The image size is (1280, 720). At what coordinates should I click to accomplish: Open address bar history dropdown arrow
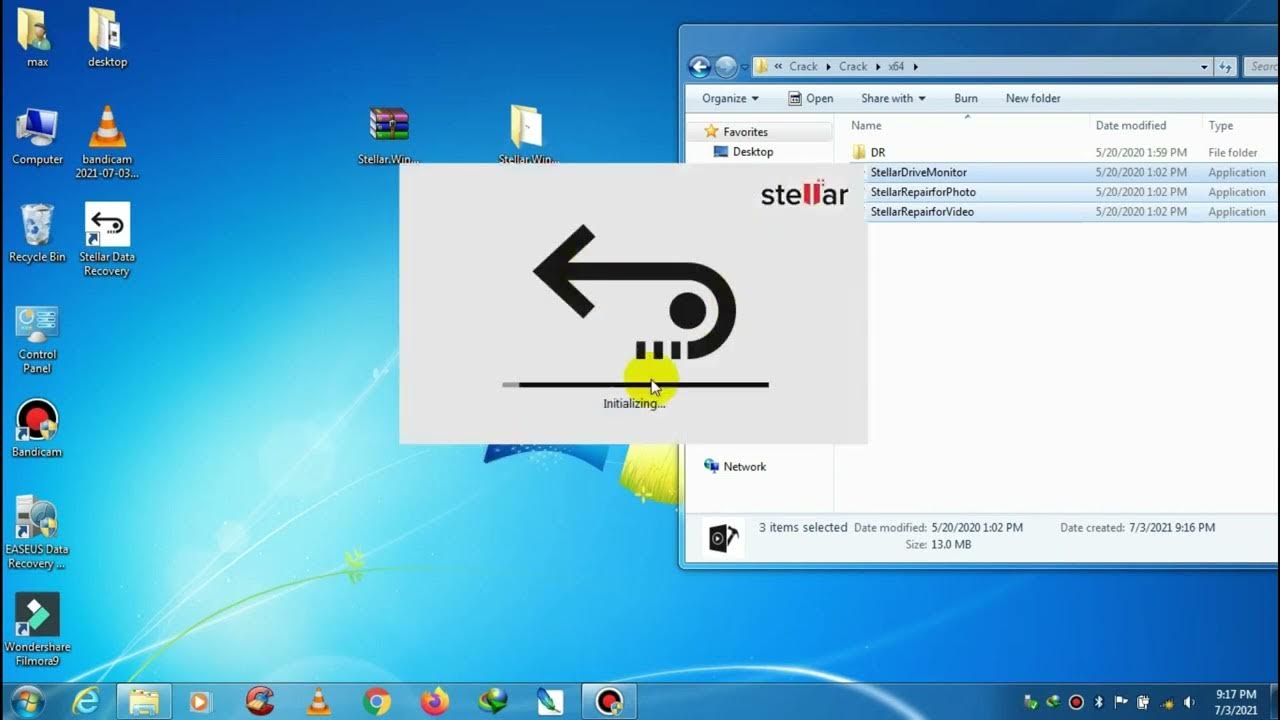[1204, 67]
